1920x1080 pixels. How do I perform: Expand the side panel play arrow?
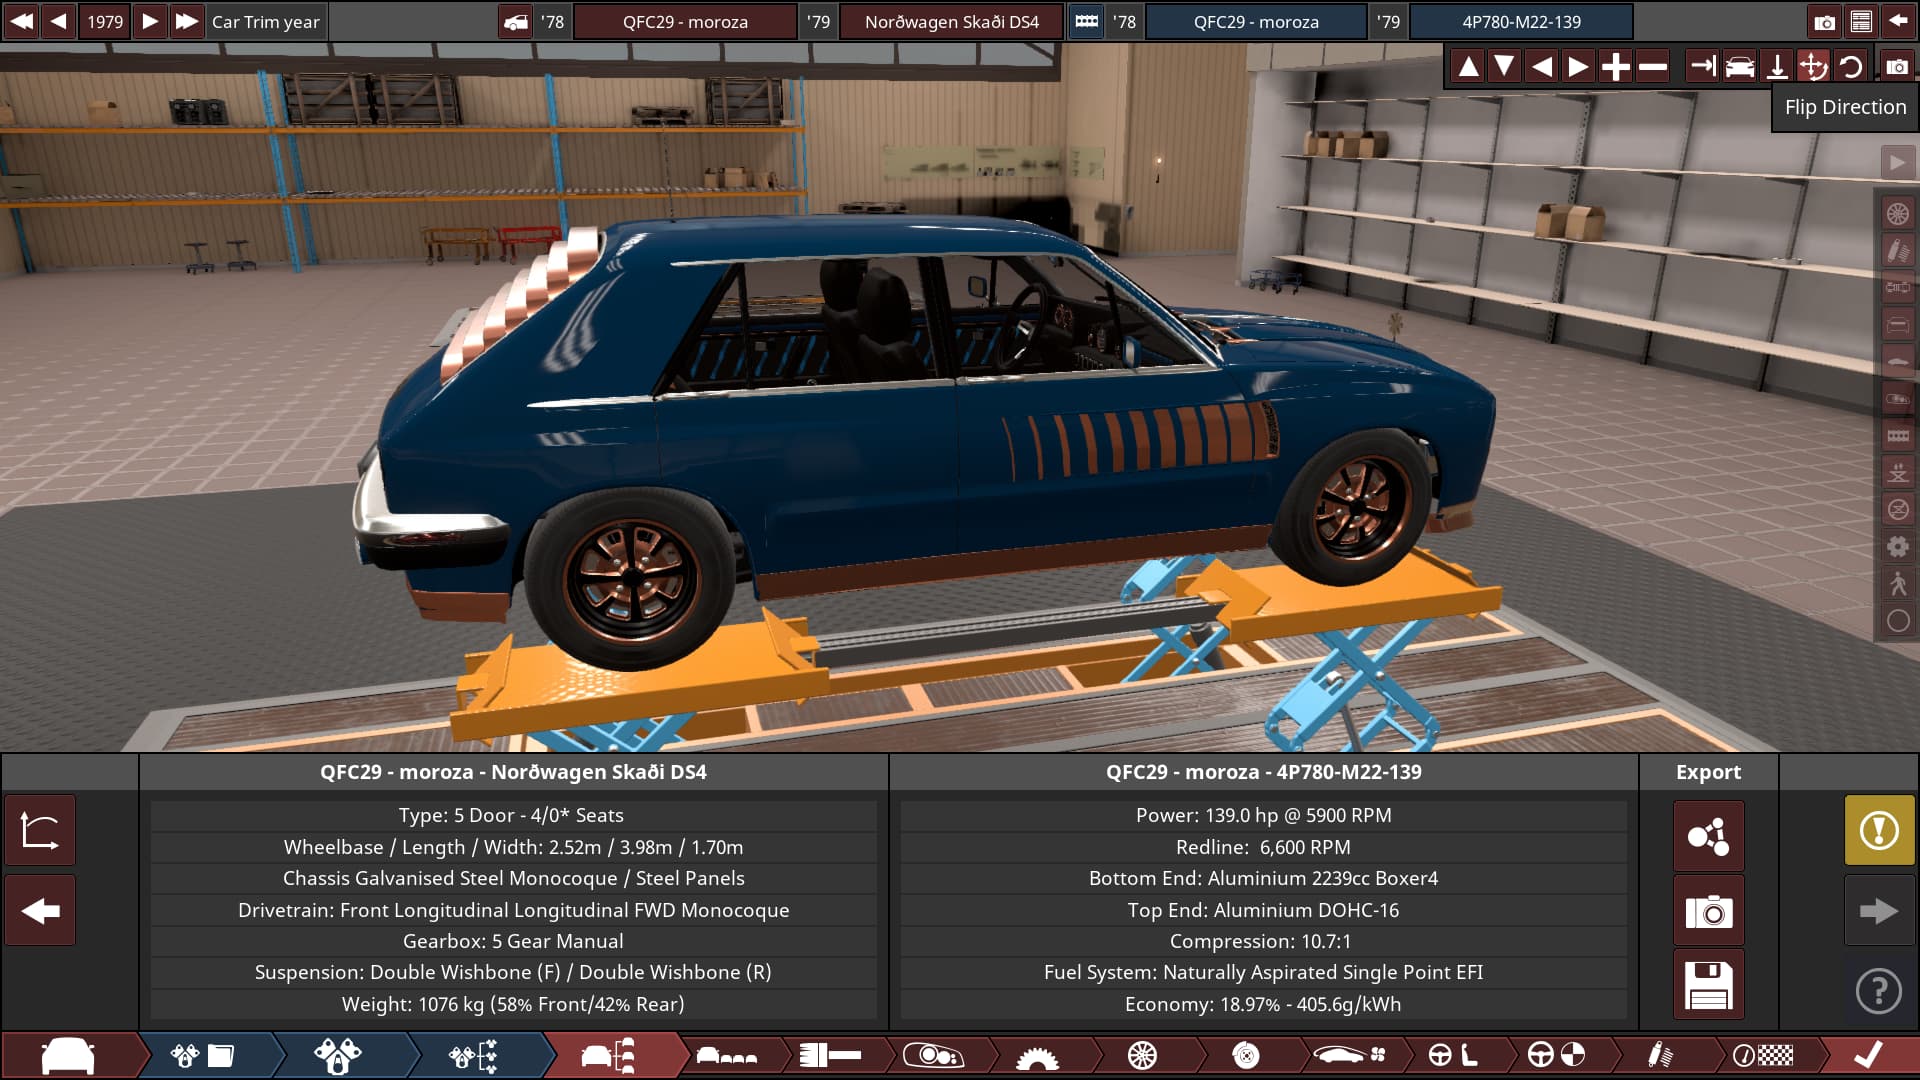1897,162
